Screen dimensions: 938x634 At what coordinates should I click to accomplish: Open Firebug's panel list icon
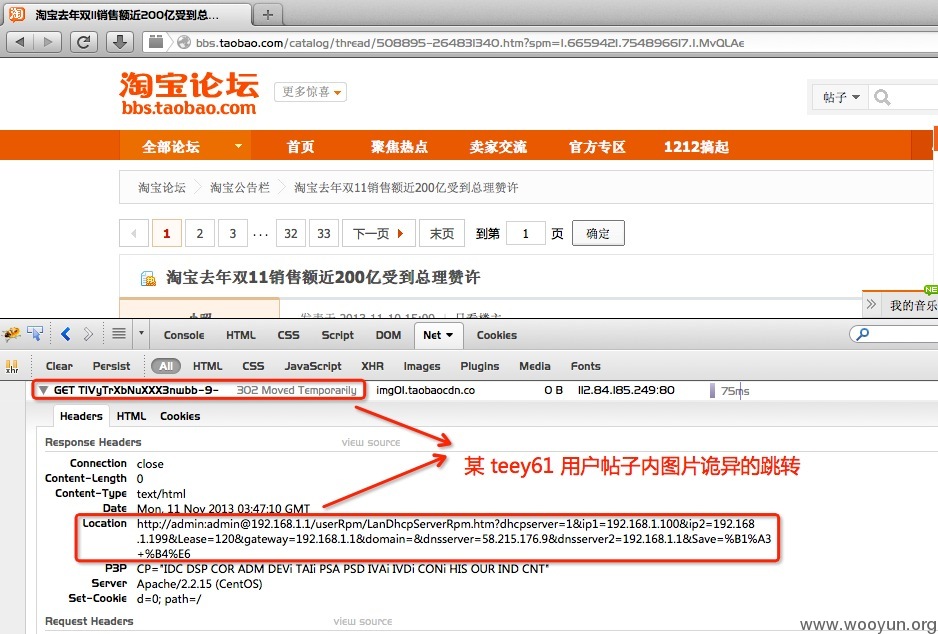[x=119, y=334]
